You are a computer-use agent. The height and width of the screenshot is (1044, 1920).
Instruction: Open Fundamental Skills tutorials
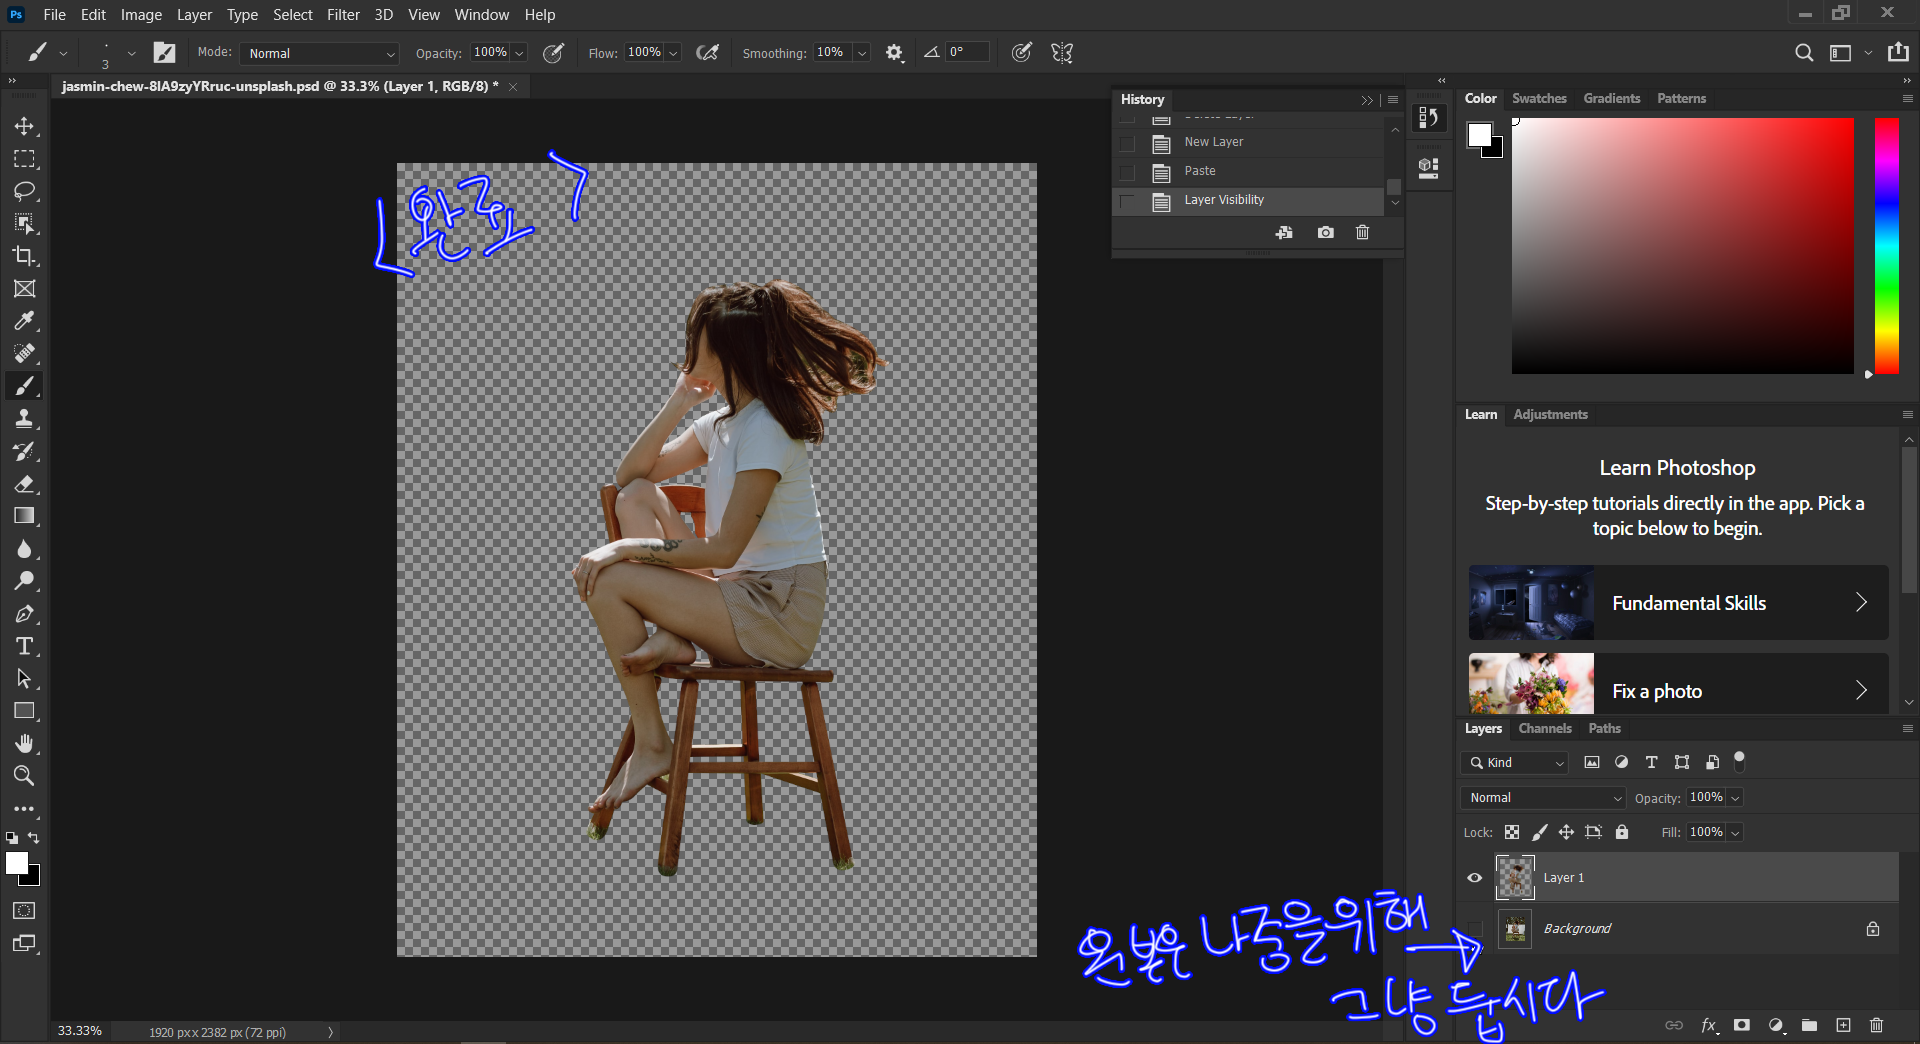(1678, 603)
